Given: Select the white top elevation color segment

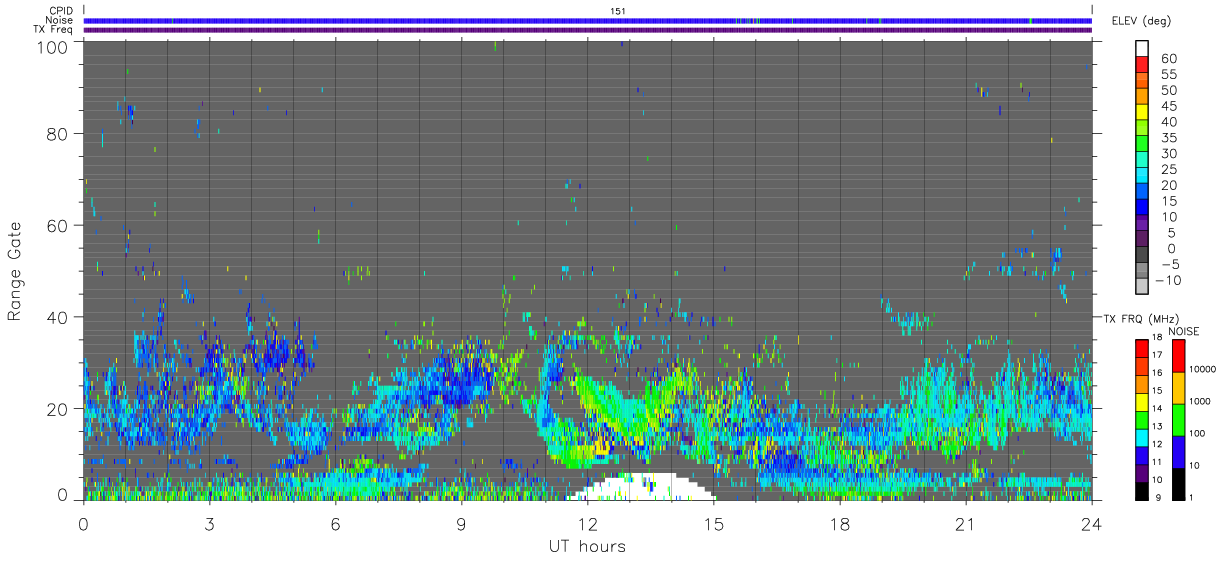Looking at the screenshot, I should (1142, 48).
